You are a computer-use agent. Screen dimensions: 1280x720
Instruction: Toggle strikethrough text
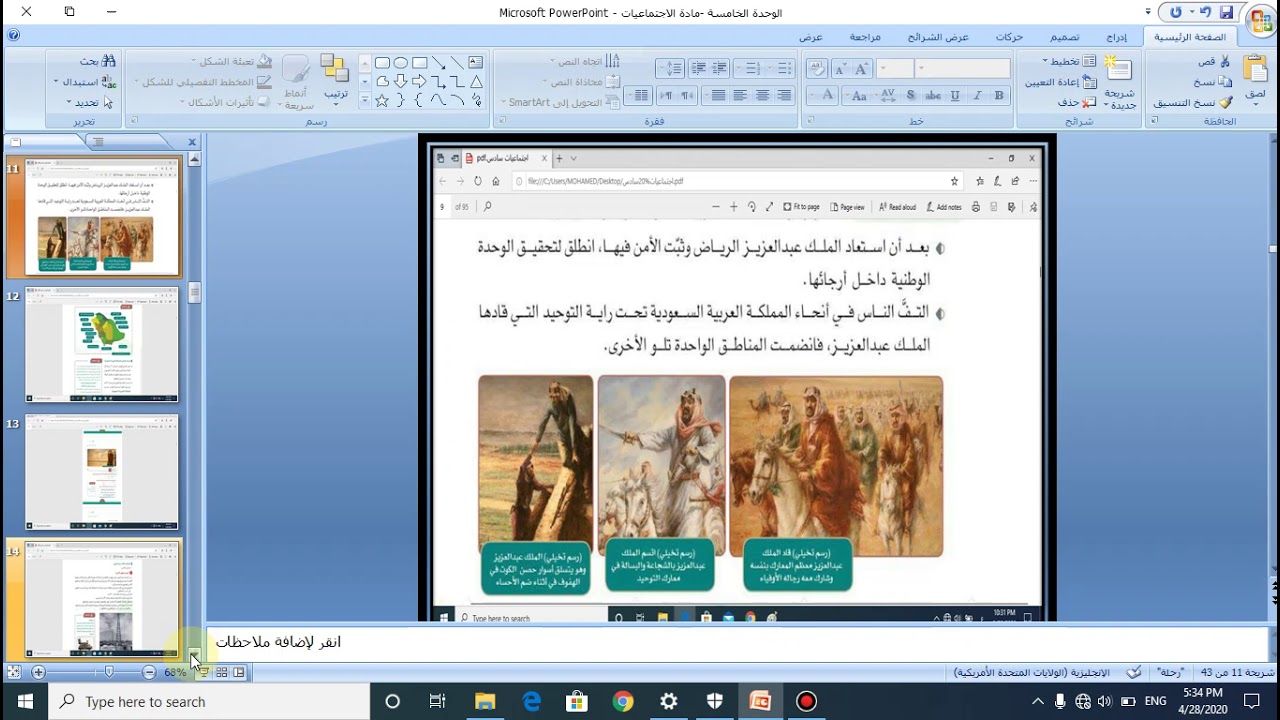click(933, 95)
